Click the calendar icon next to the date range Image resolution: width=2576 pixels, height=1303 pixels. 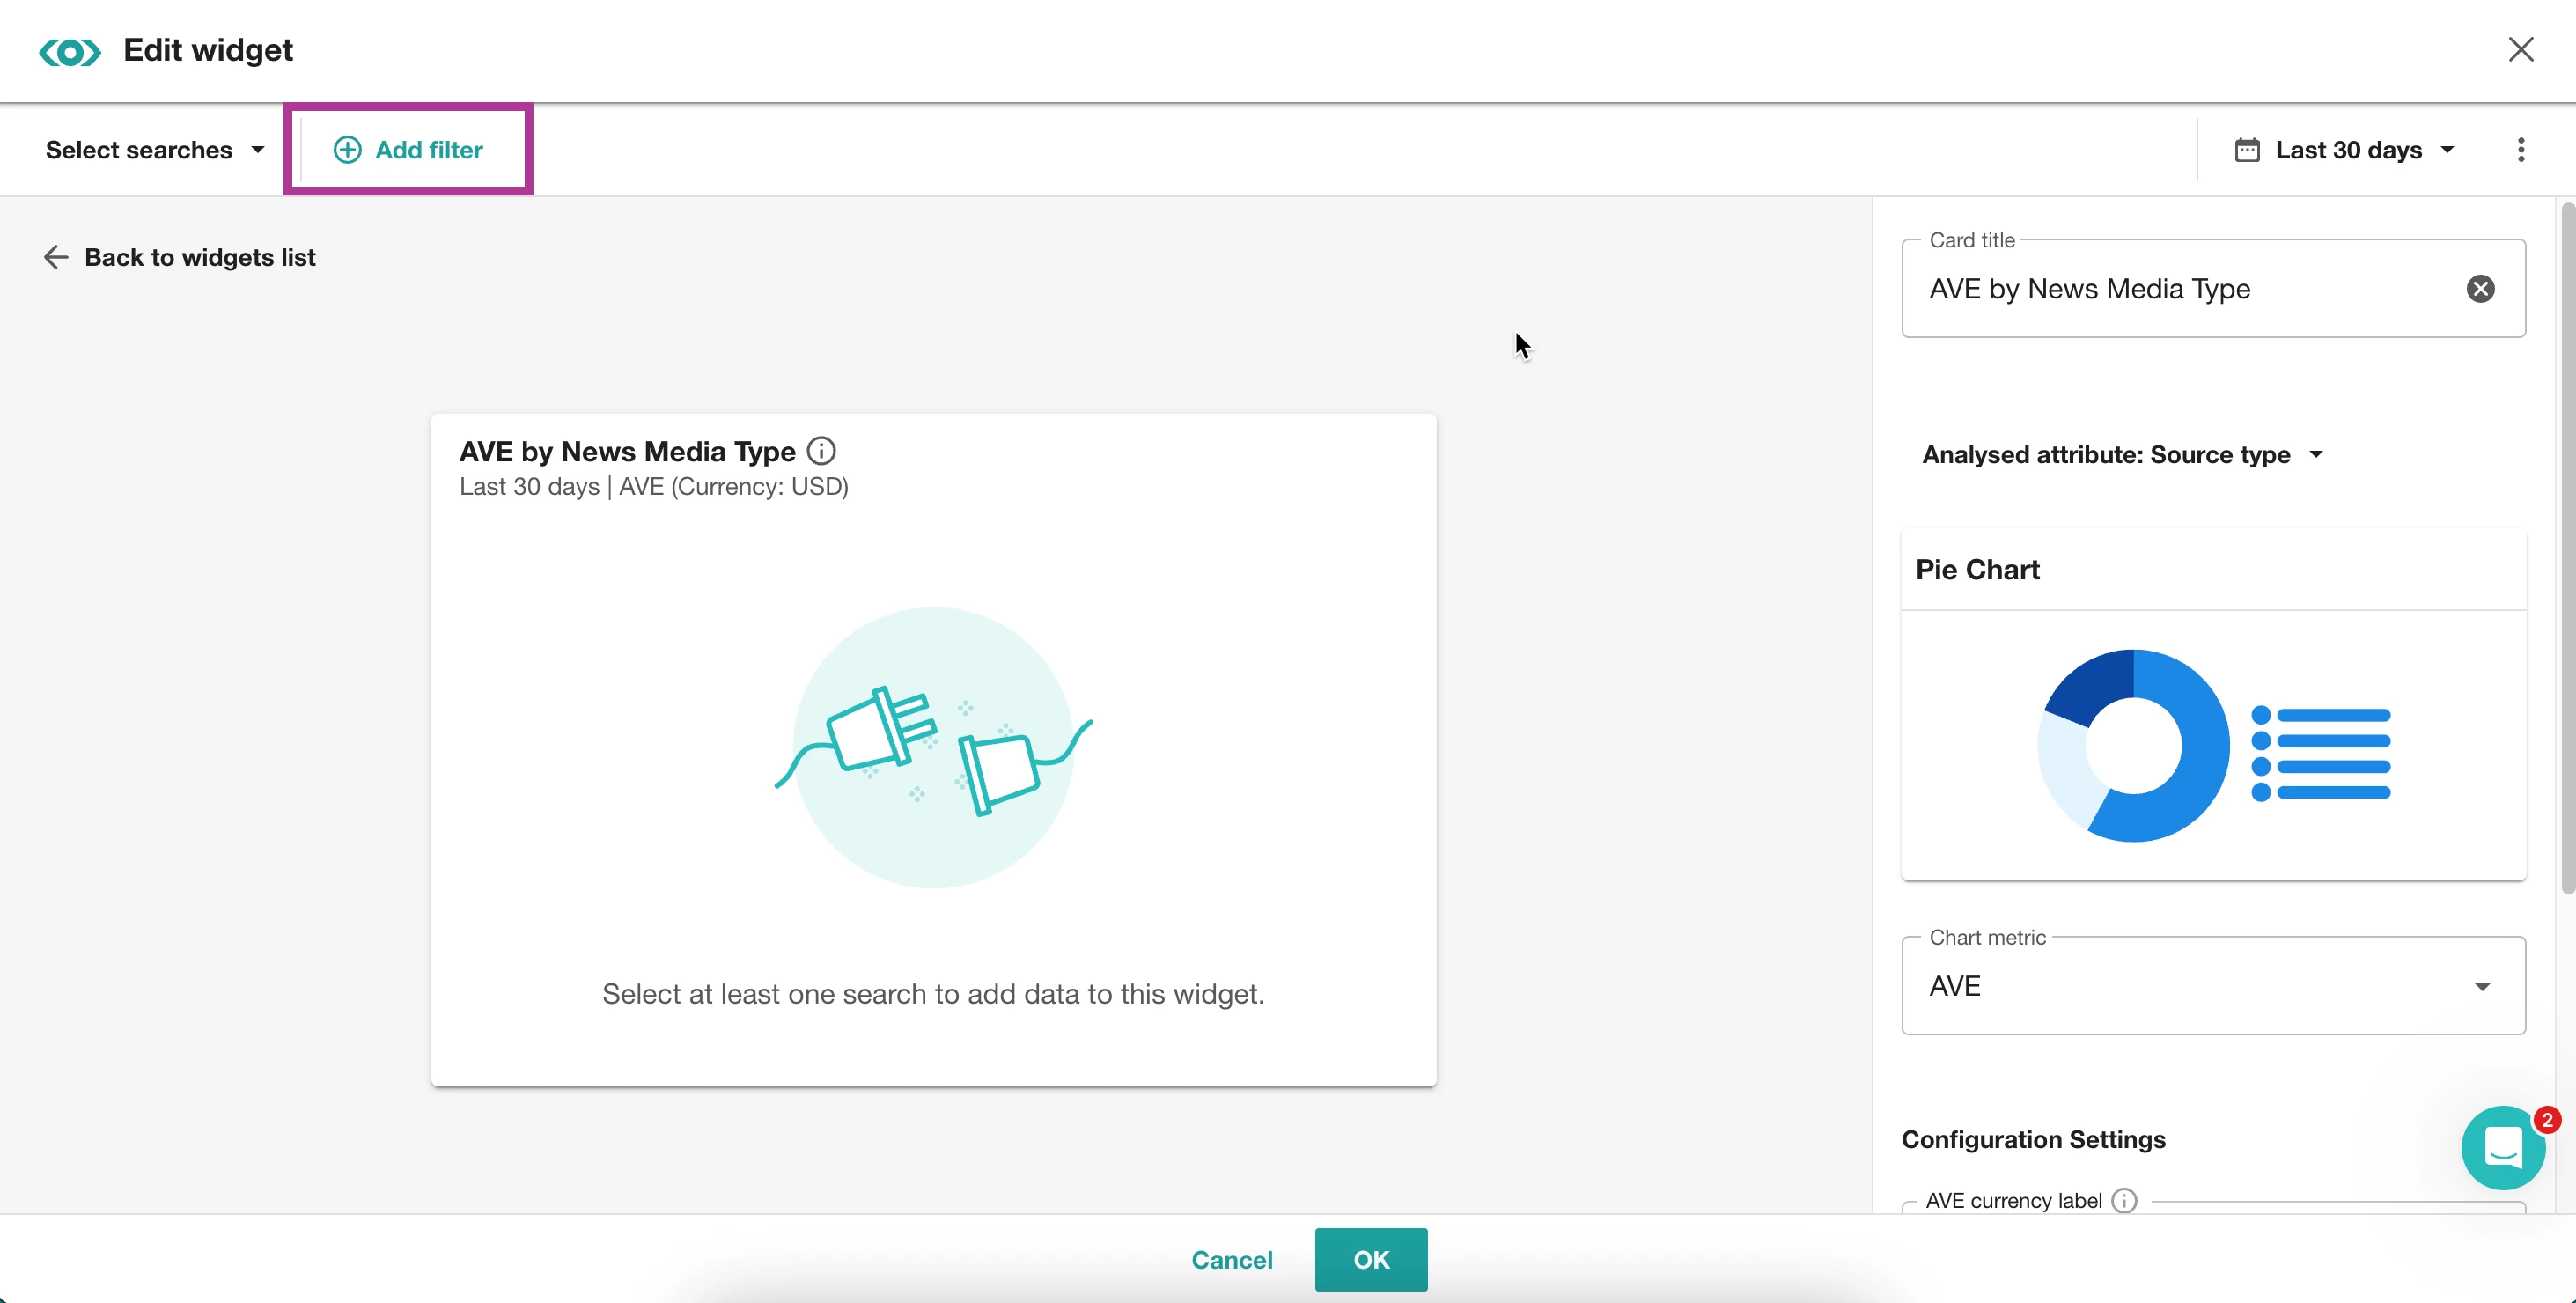pos(2247,150)
